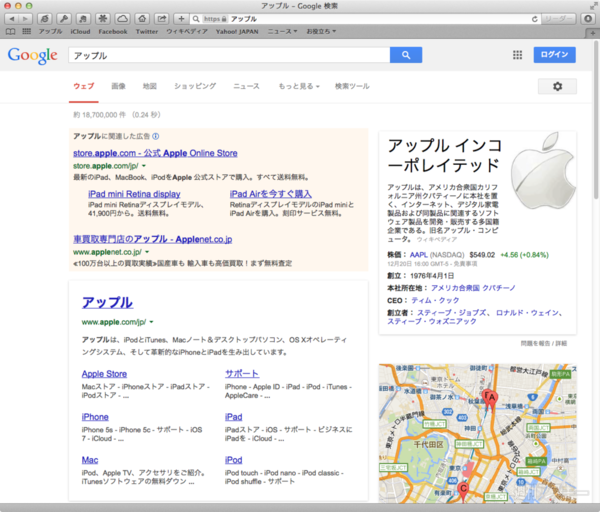The height and width of the screenshot is (512, 600).
Task: Switch to the ショッピング tab
Action: (195, 86)
